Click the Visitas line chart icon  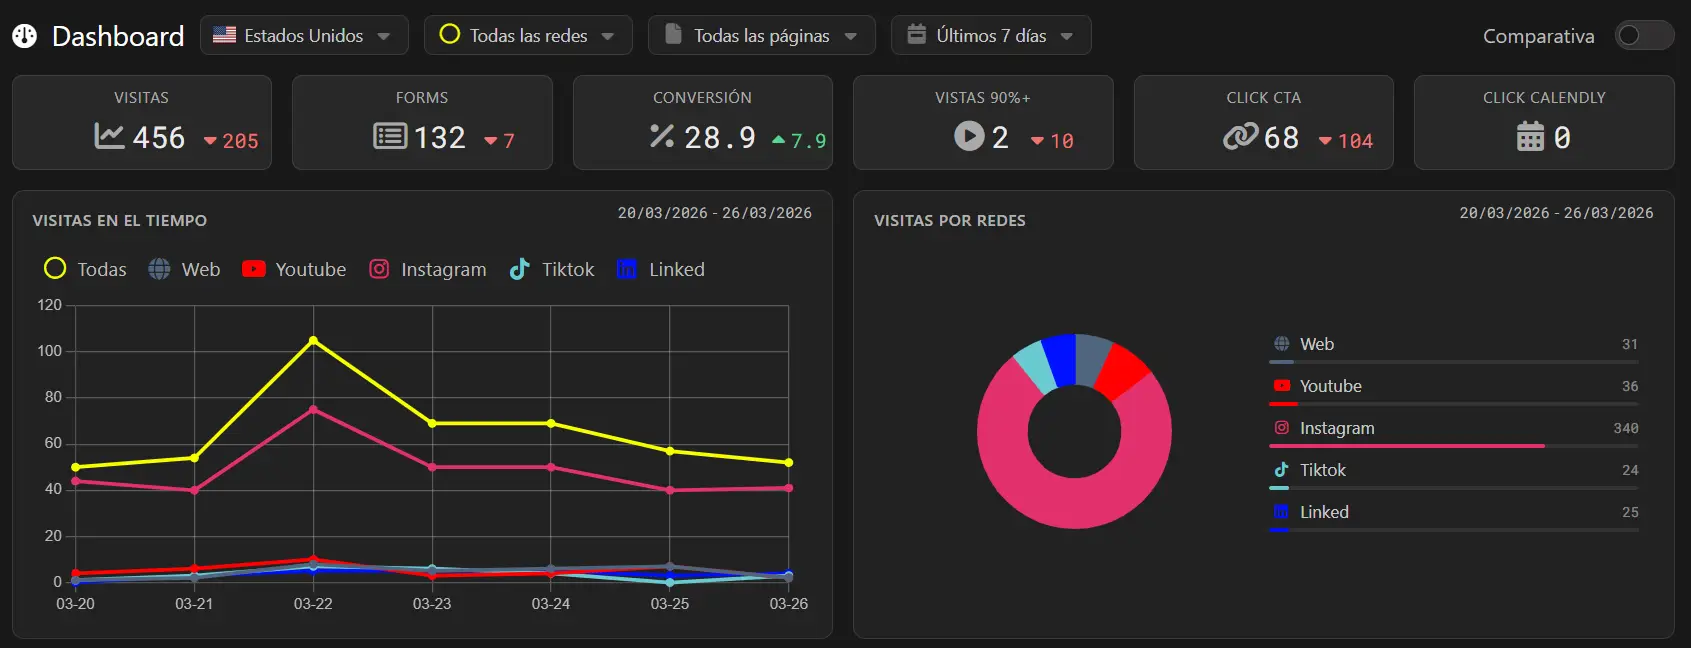109,136
